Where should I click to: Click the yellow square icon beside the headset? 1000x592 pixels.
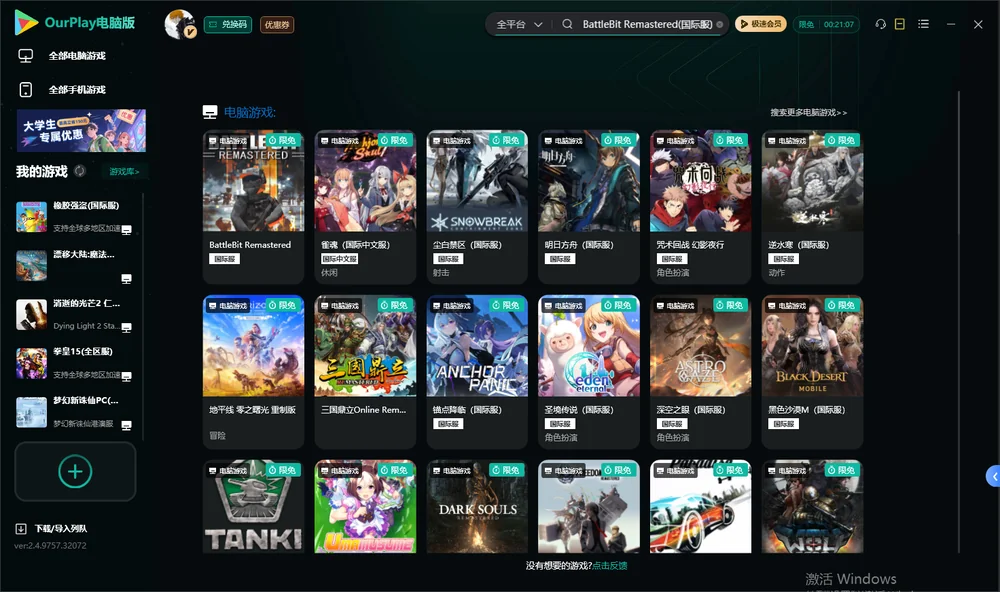899,24
